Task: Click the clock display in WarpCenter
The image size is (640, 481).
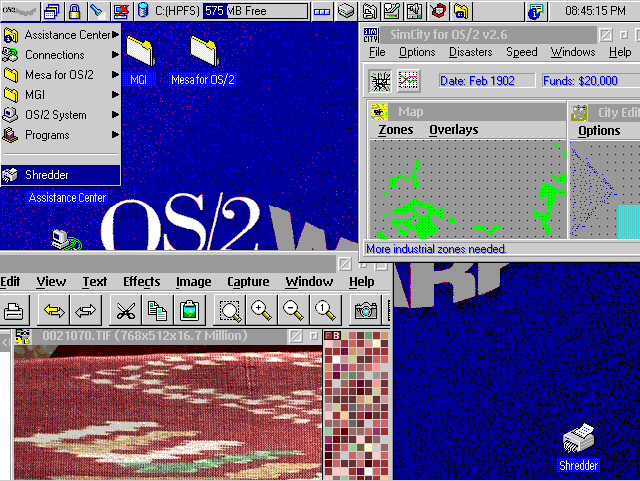Action: pos(594,12)
